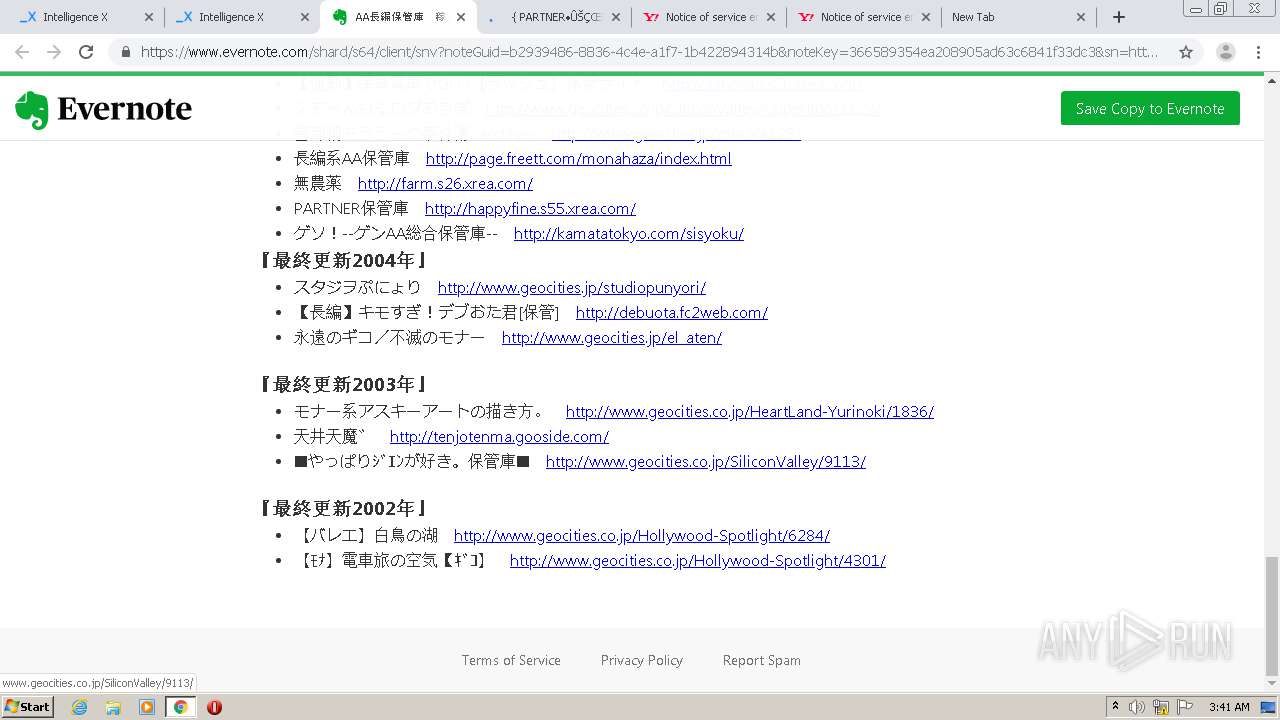Open debuota.fc2web.com link
1280x720 pixels.
[x=671, y=312]
